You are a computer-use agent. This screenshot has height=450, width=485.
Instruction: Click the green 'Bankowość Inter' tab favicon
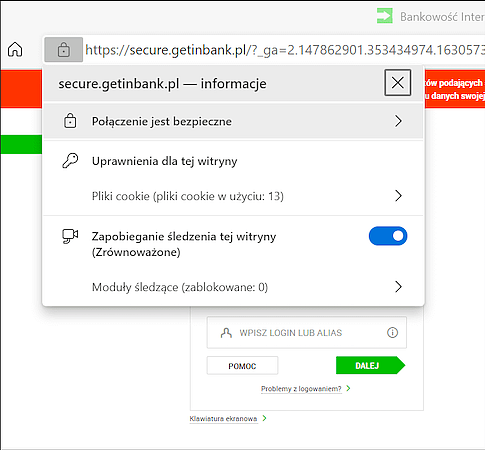click(x=385, y=16)
